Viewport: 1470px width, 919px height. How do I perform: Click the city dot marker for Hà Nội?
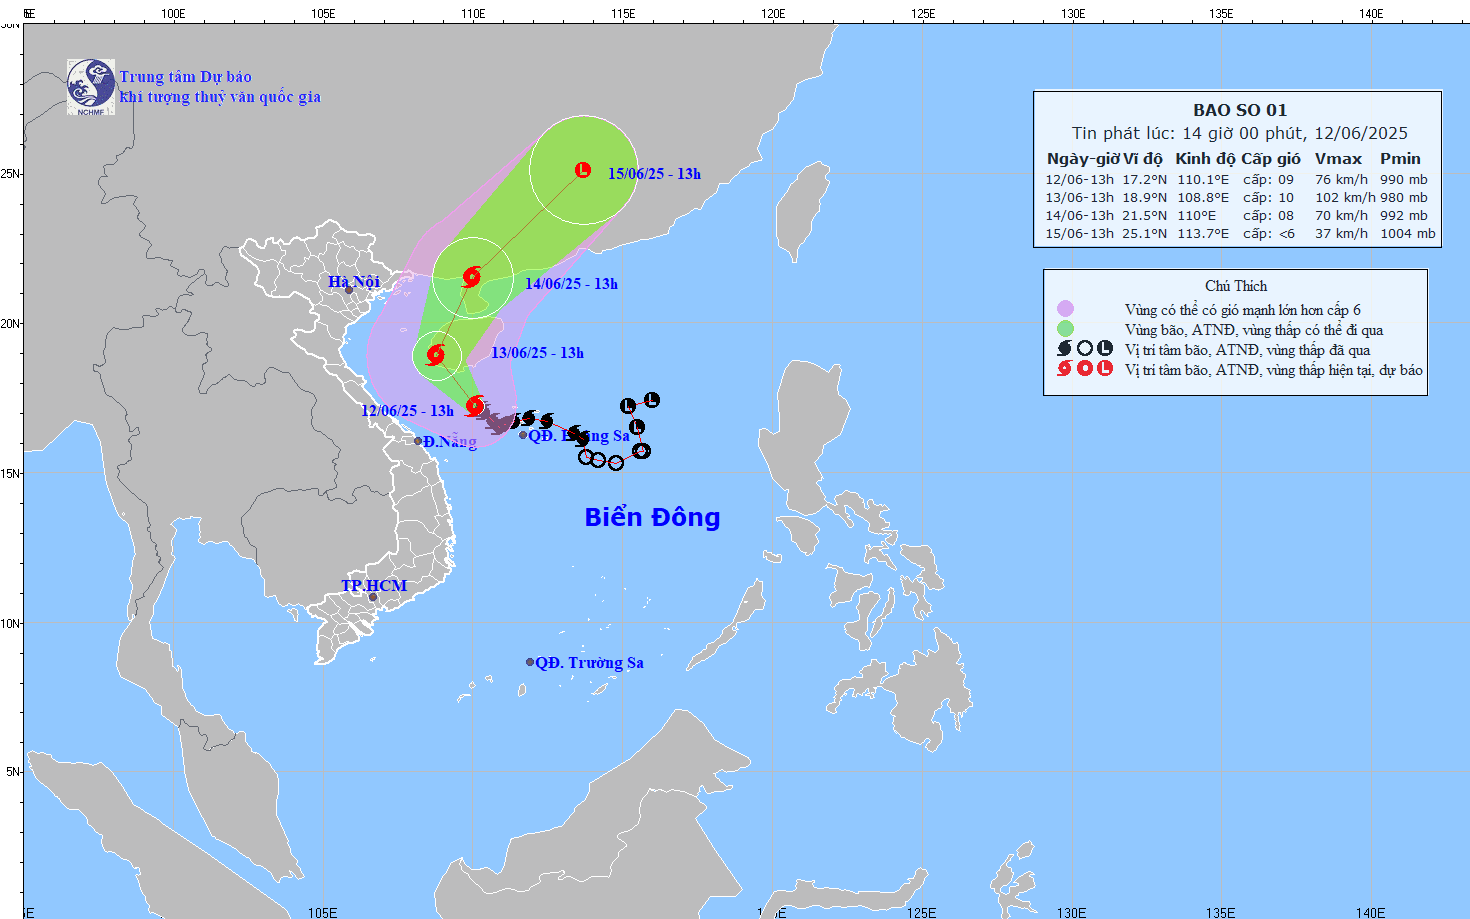(x=349, y=290)
